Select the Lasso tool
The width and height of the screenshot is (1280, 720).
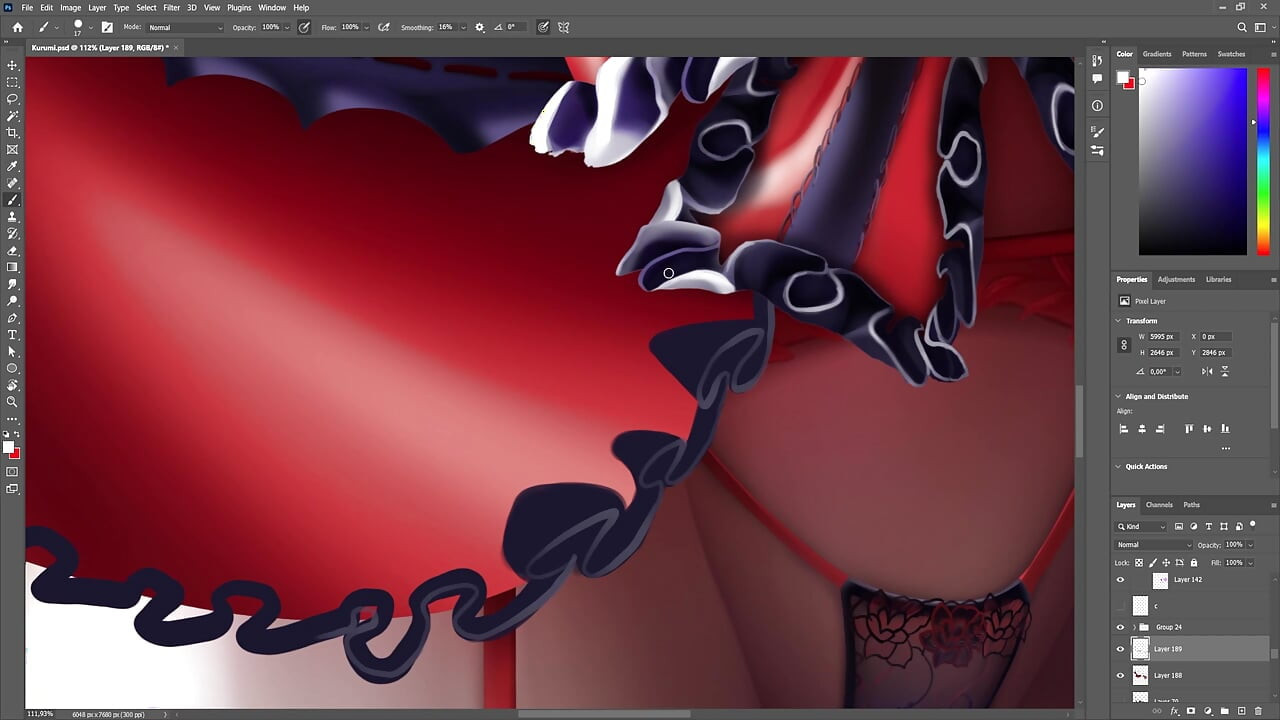coord(13,99)
